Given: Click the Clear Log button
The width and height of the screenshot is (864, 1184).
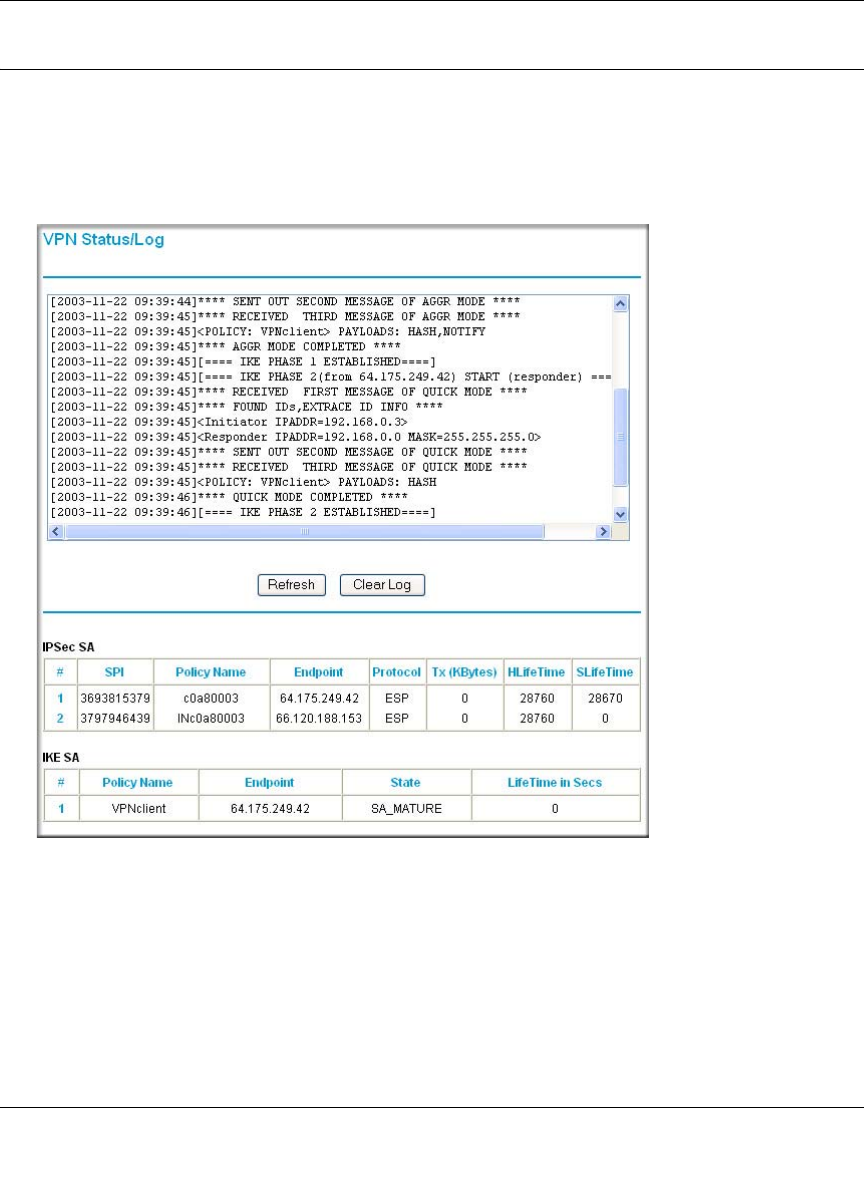Looking at the screenshot, I should click(x=382, y=585).
